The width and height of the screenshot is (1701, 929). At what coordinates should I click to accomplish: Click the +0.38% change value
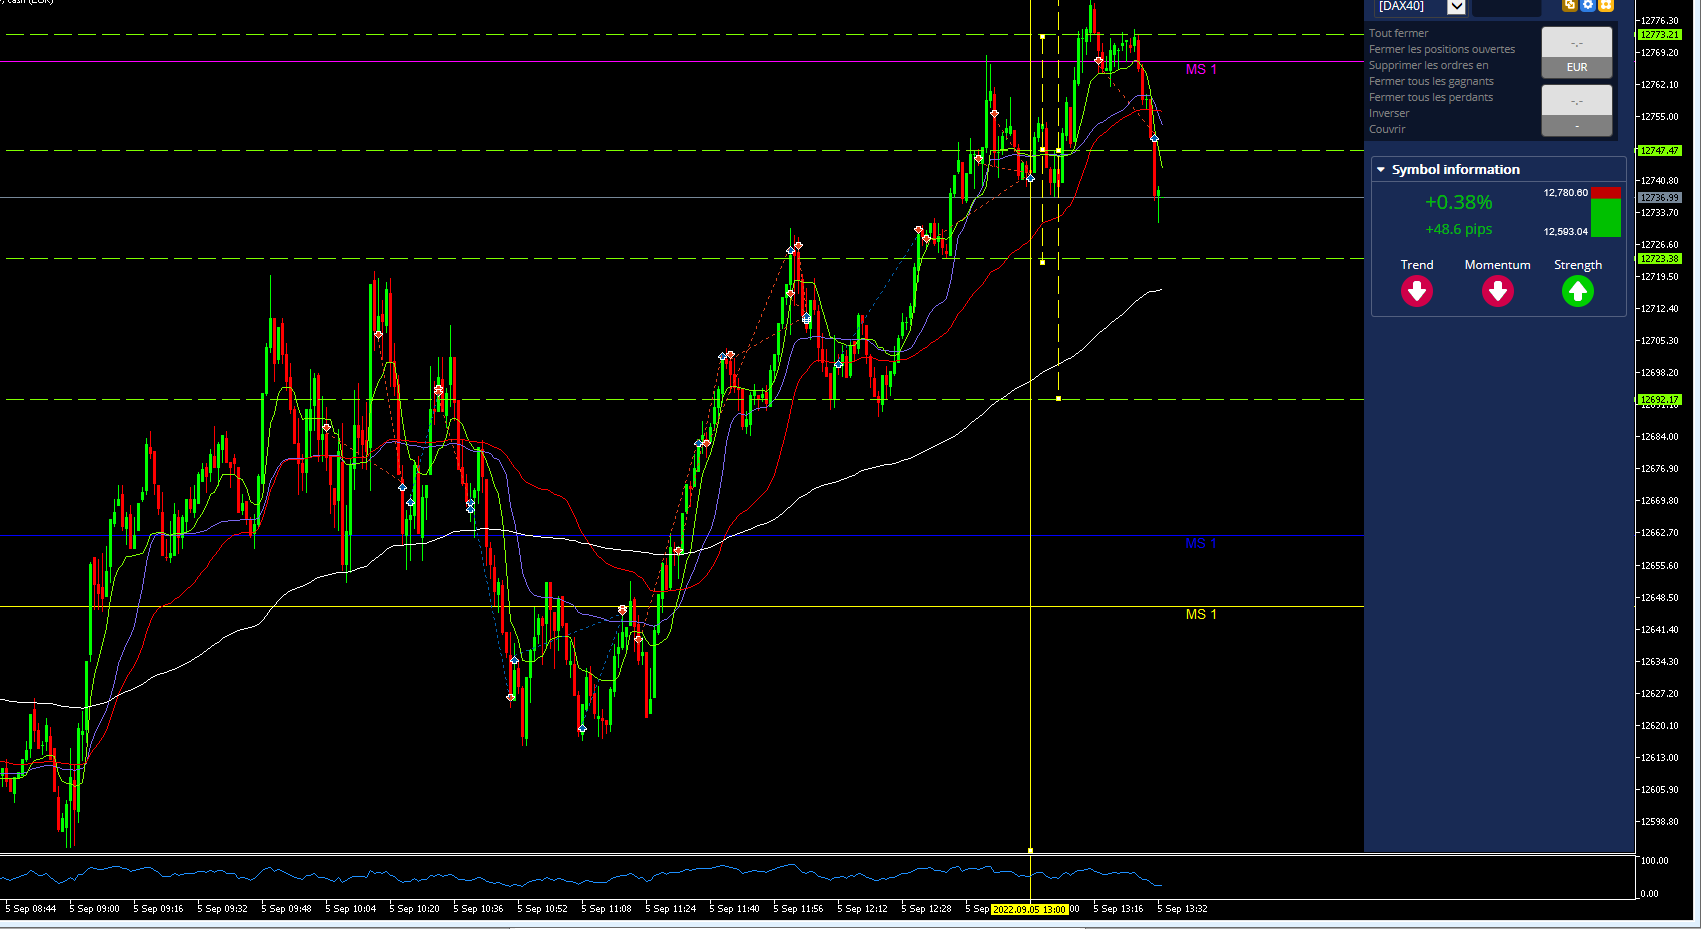1458,202
